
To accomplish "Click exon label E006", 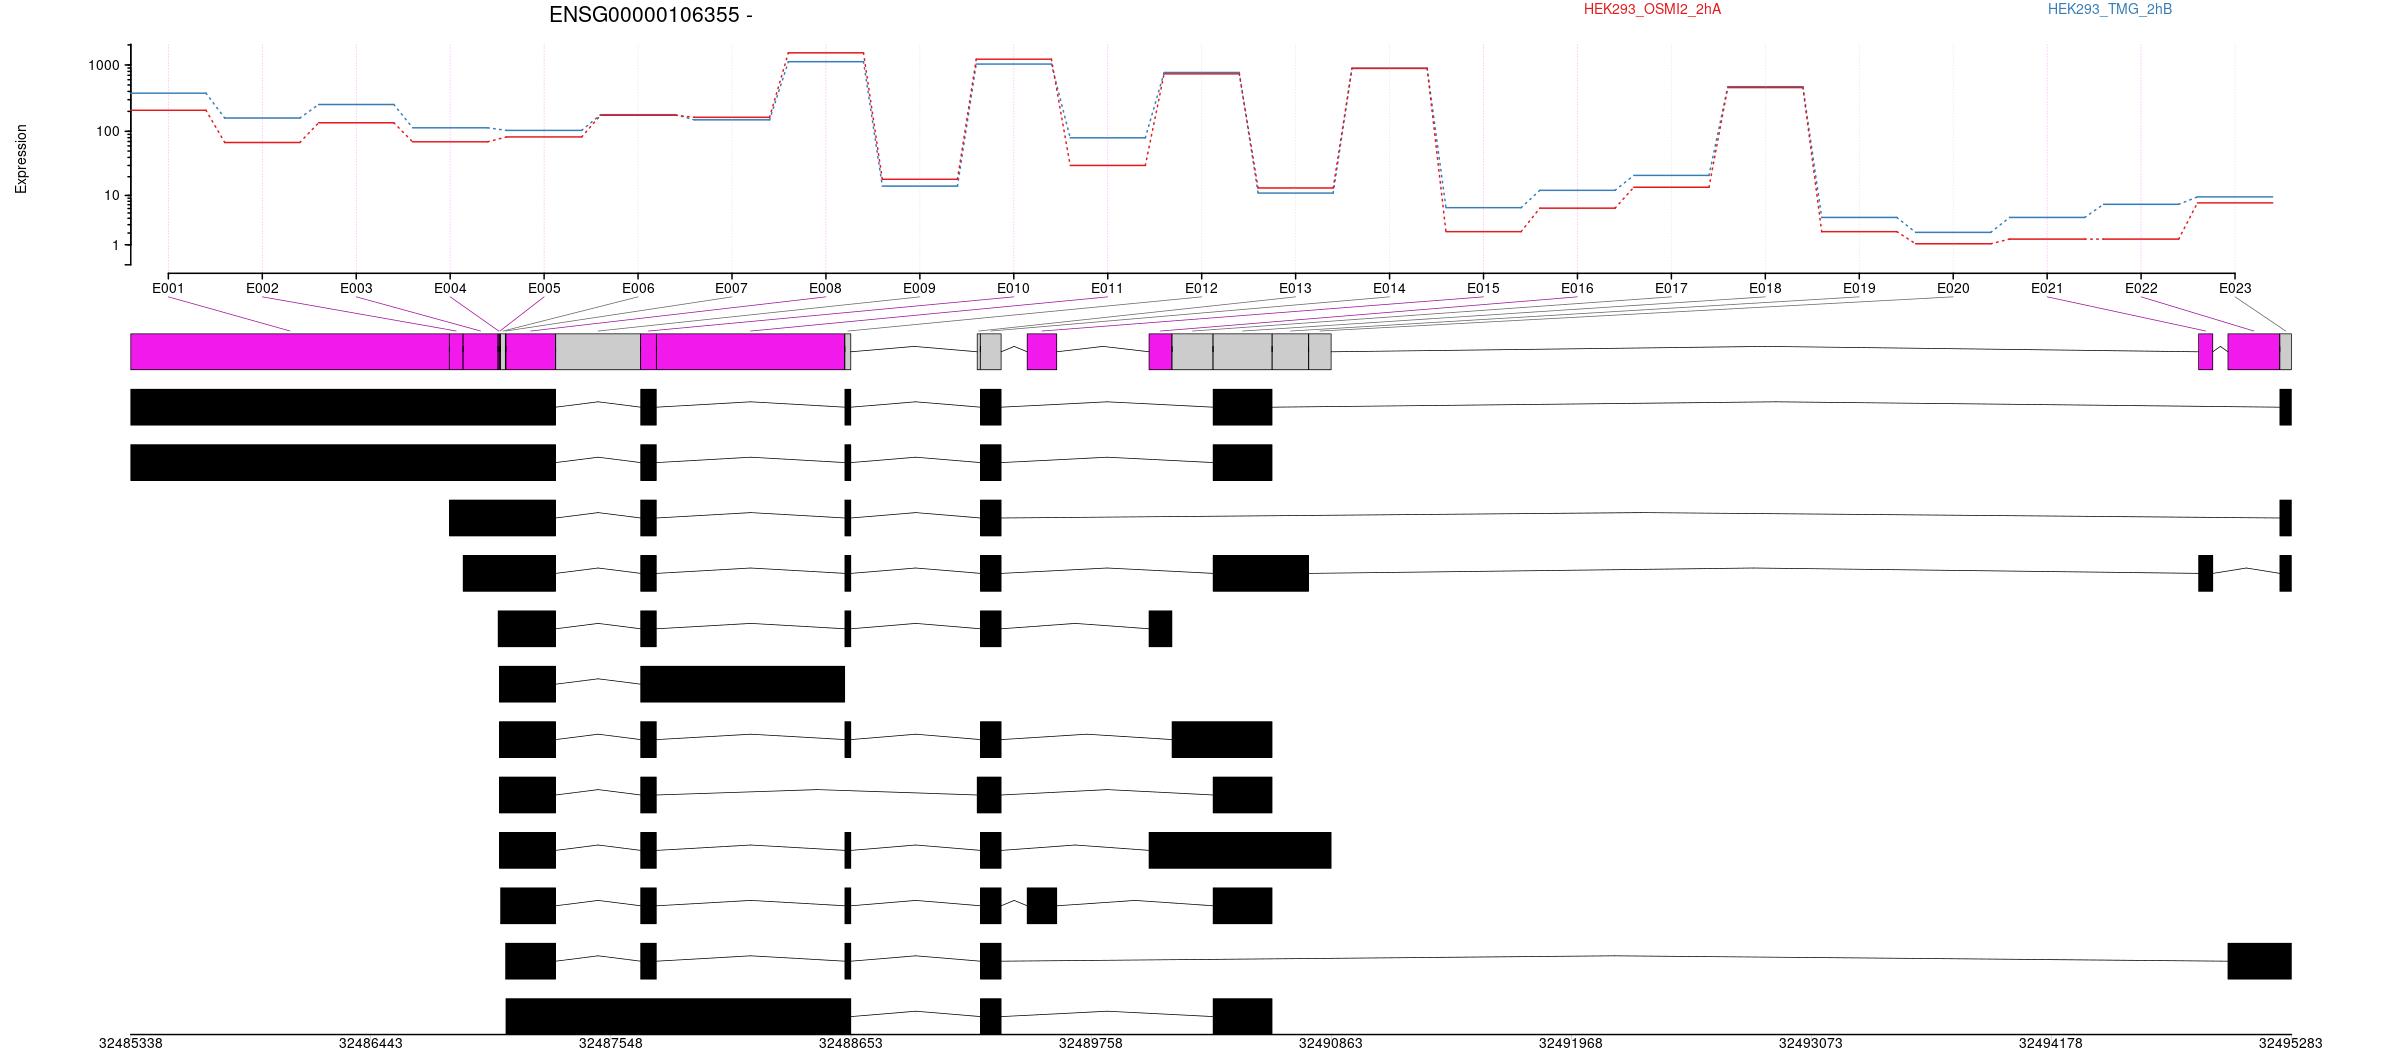I will pyautogui.click(x=638, y=289).
